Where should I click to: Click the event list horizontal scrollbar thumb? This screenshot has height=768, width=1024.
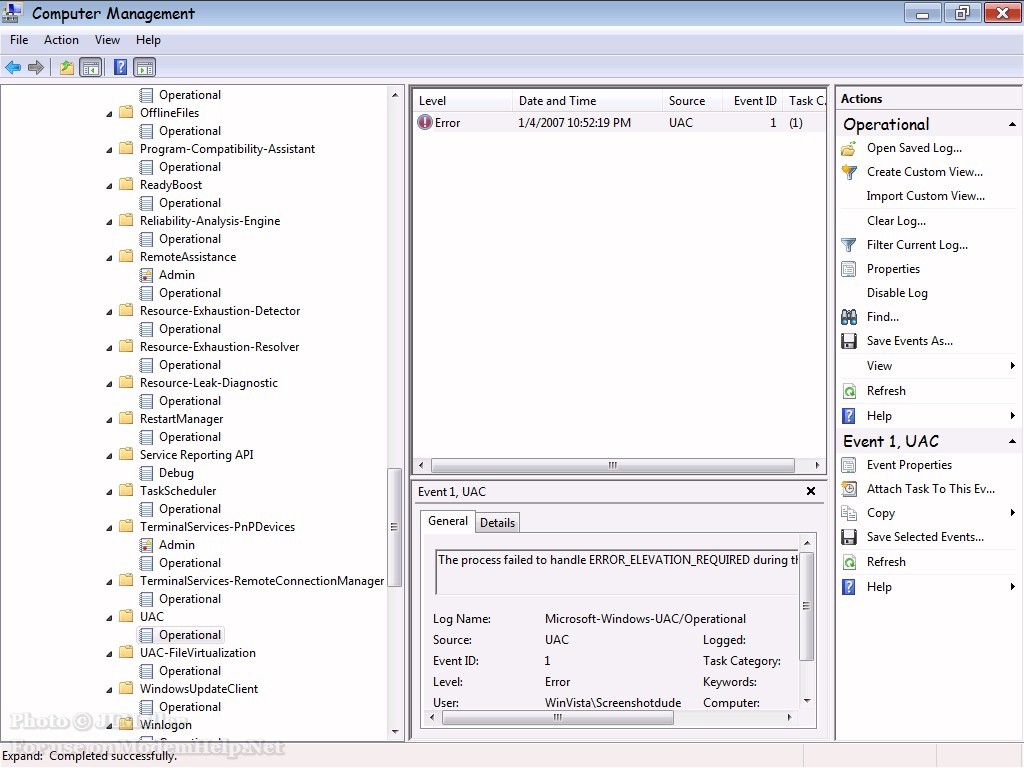point(613,466)
